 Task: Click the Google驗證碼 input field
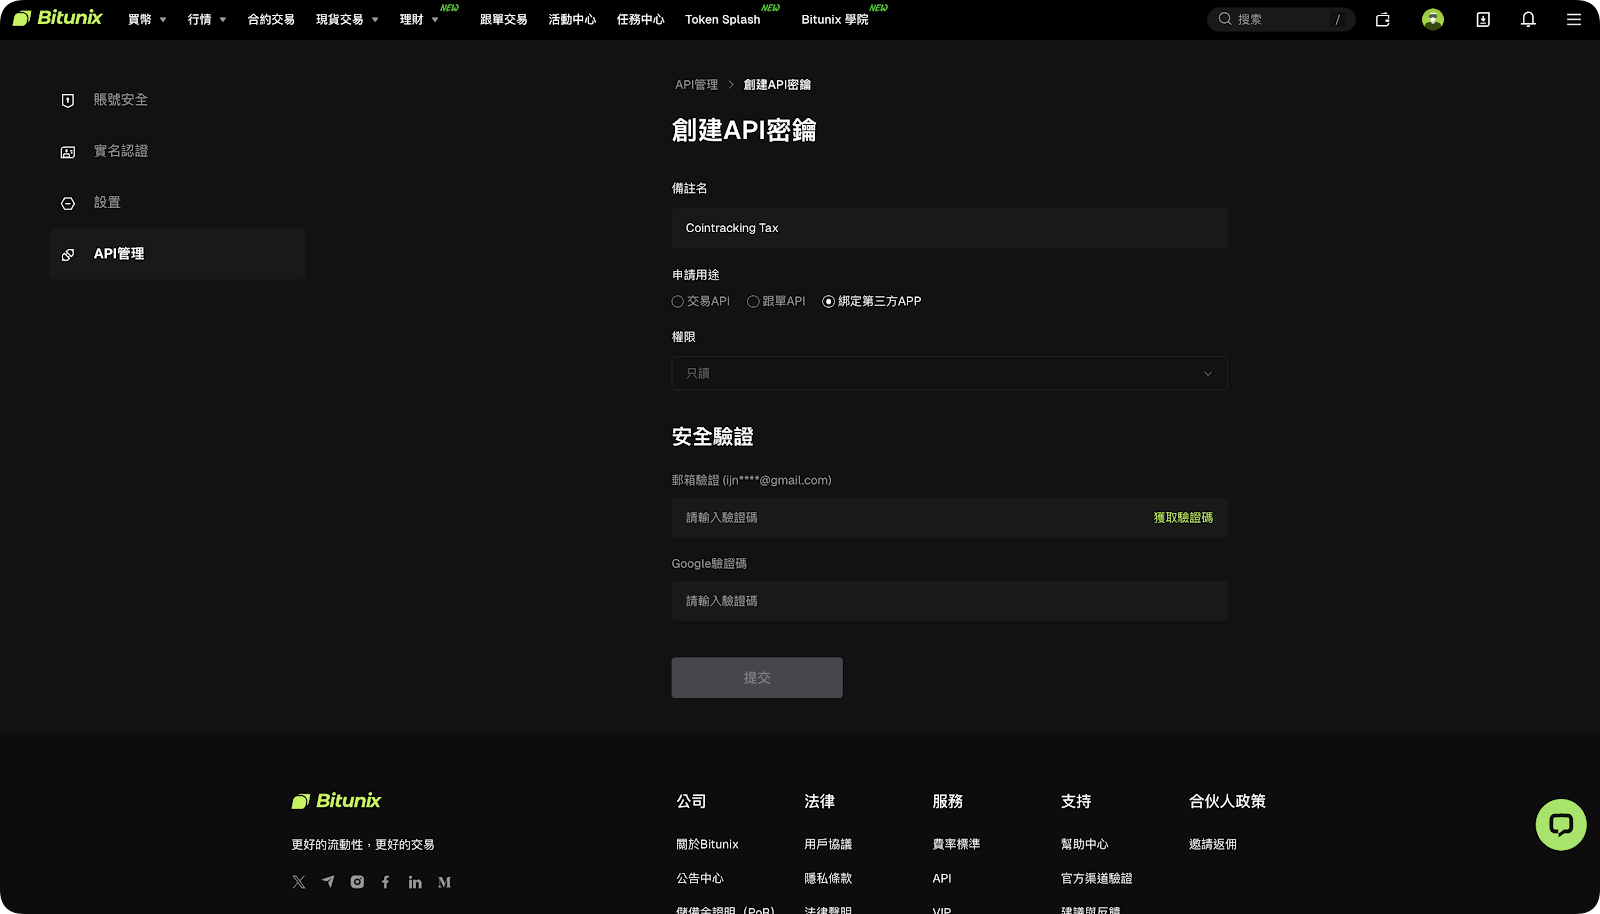[948, 601]
